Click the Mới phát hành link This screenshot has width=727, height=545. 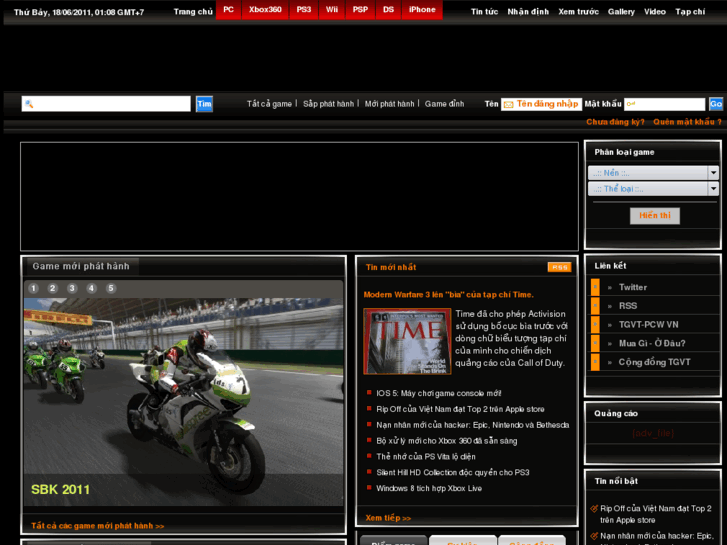[x=389, y=104]
